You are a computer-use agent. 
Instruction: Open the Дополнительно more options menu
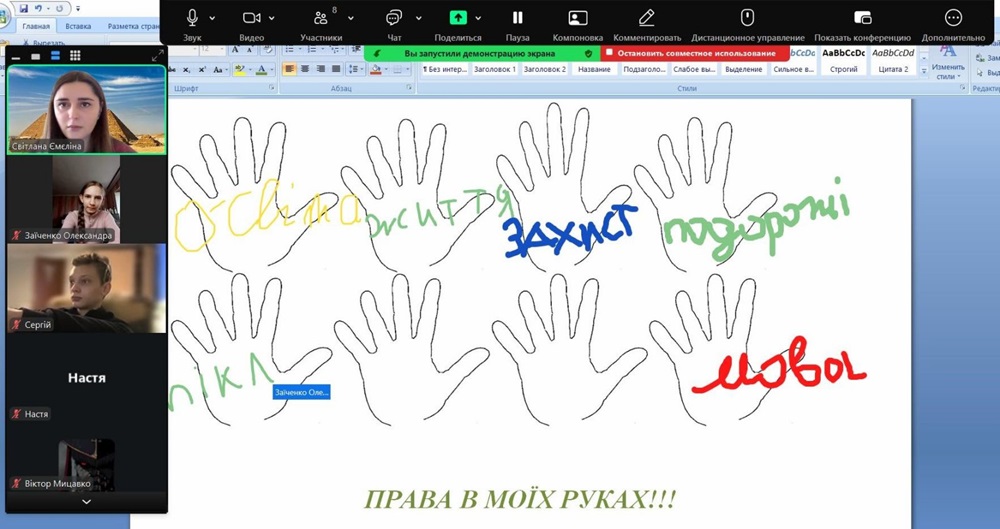tap(953, 18)
